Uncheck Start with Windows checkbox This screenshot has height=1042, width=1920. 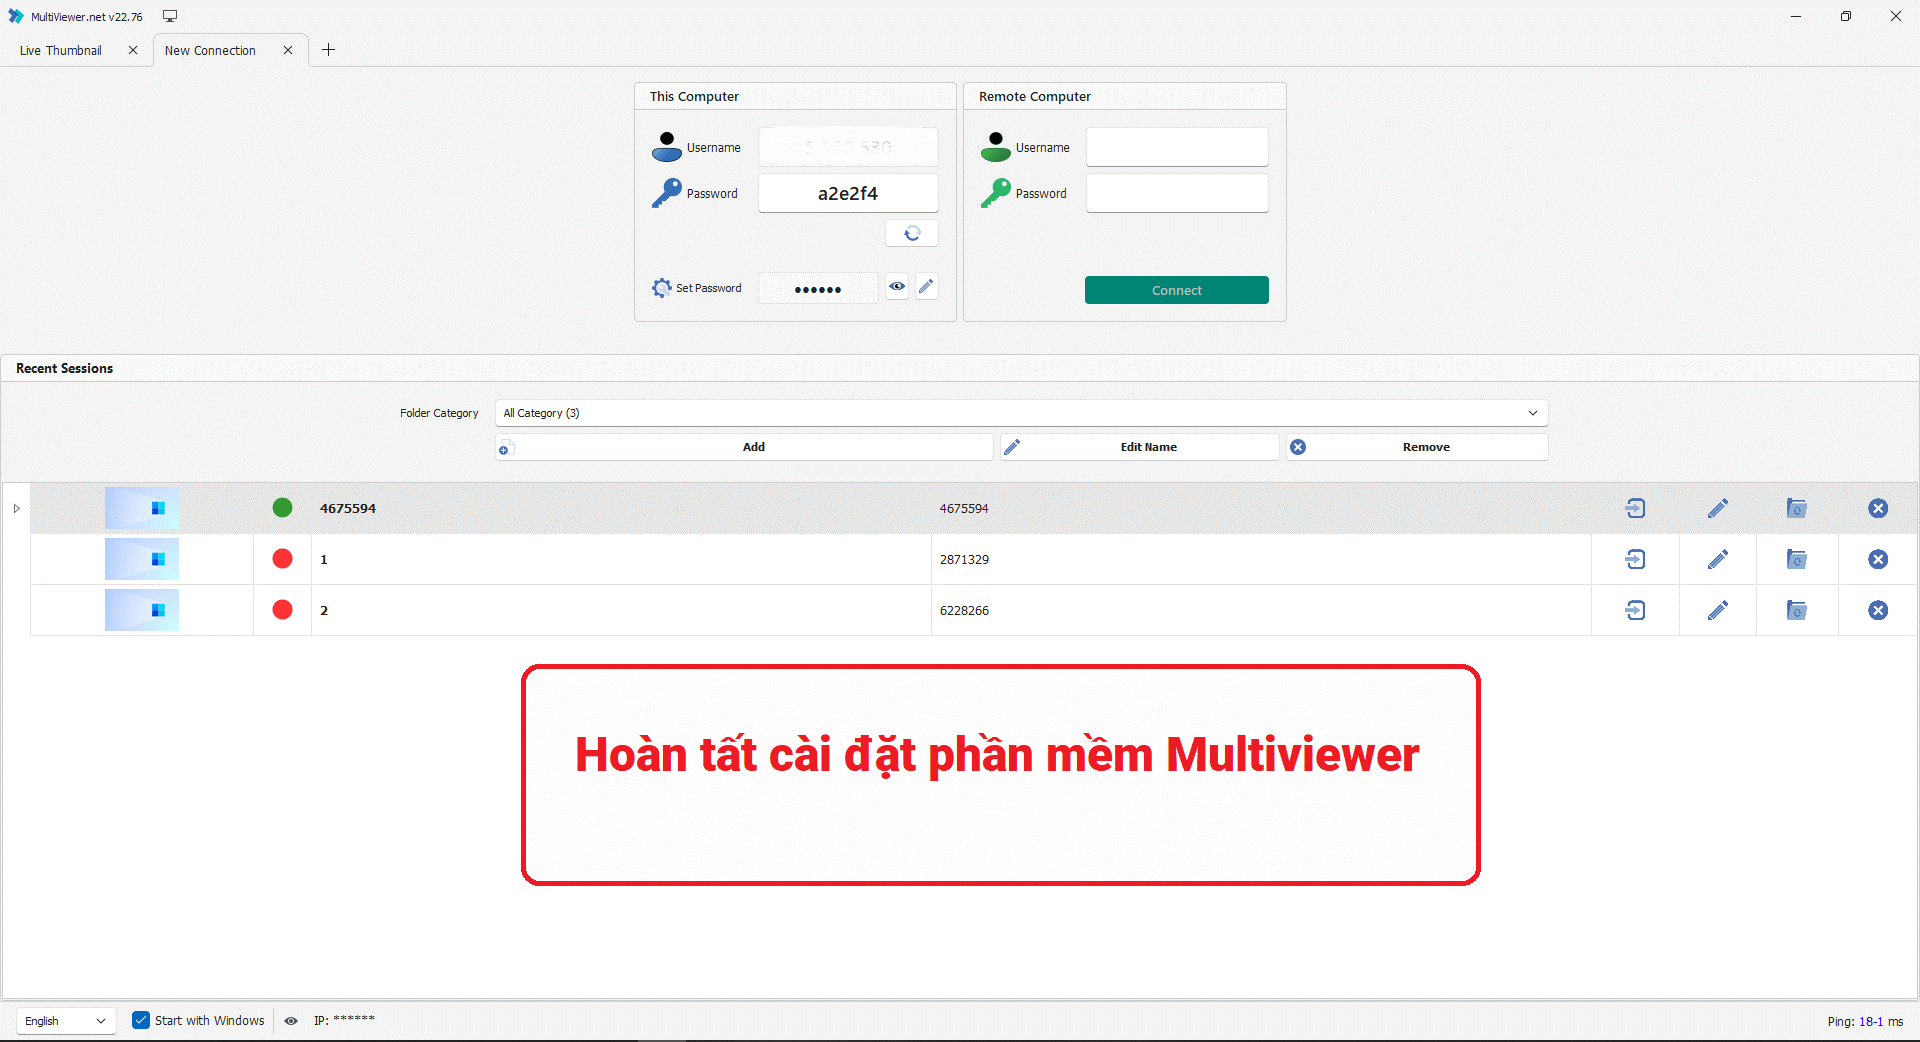click(141, 1020)
